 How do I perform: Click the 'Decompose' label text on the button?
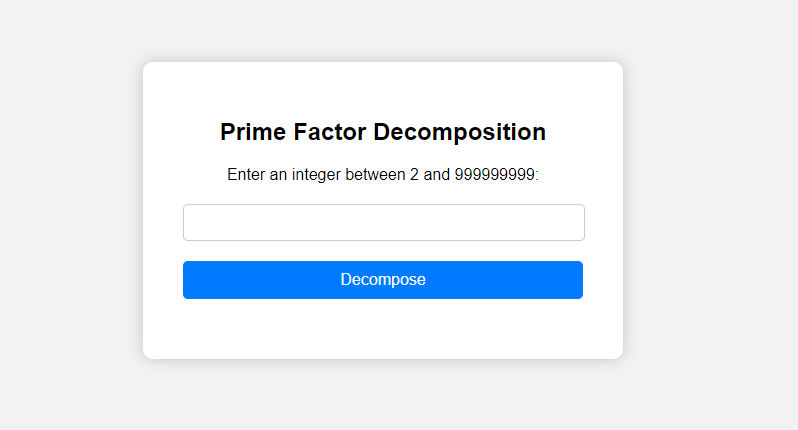click(383, 280)
